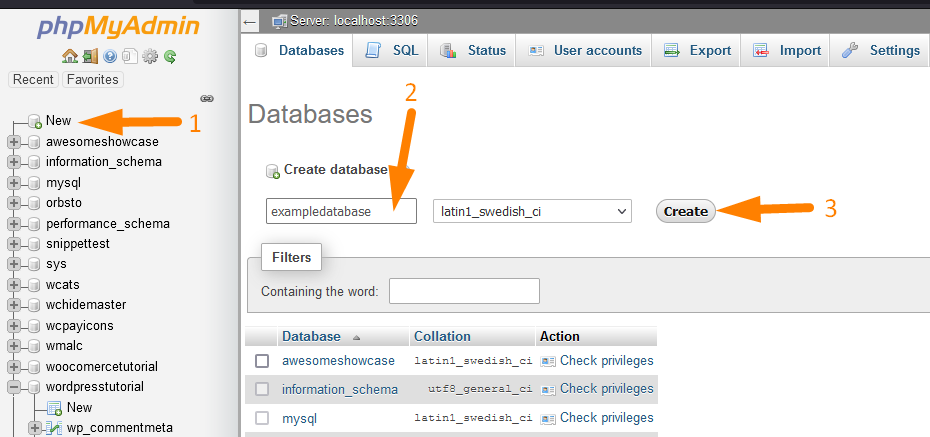Open phpMyAdmin documentation question mark icon
The width and height of the screenshot is (930, 437).
[x=110, y=57]
